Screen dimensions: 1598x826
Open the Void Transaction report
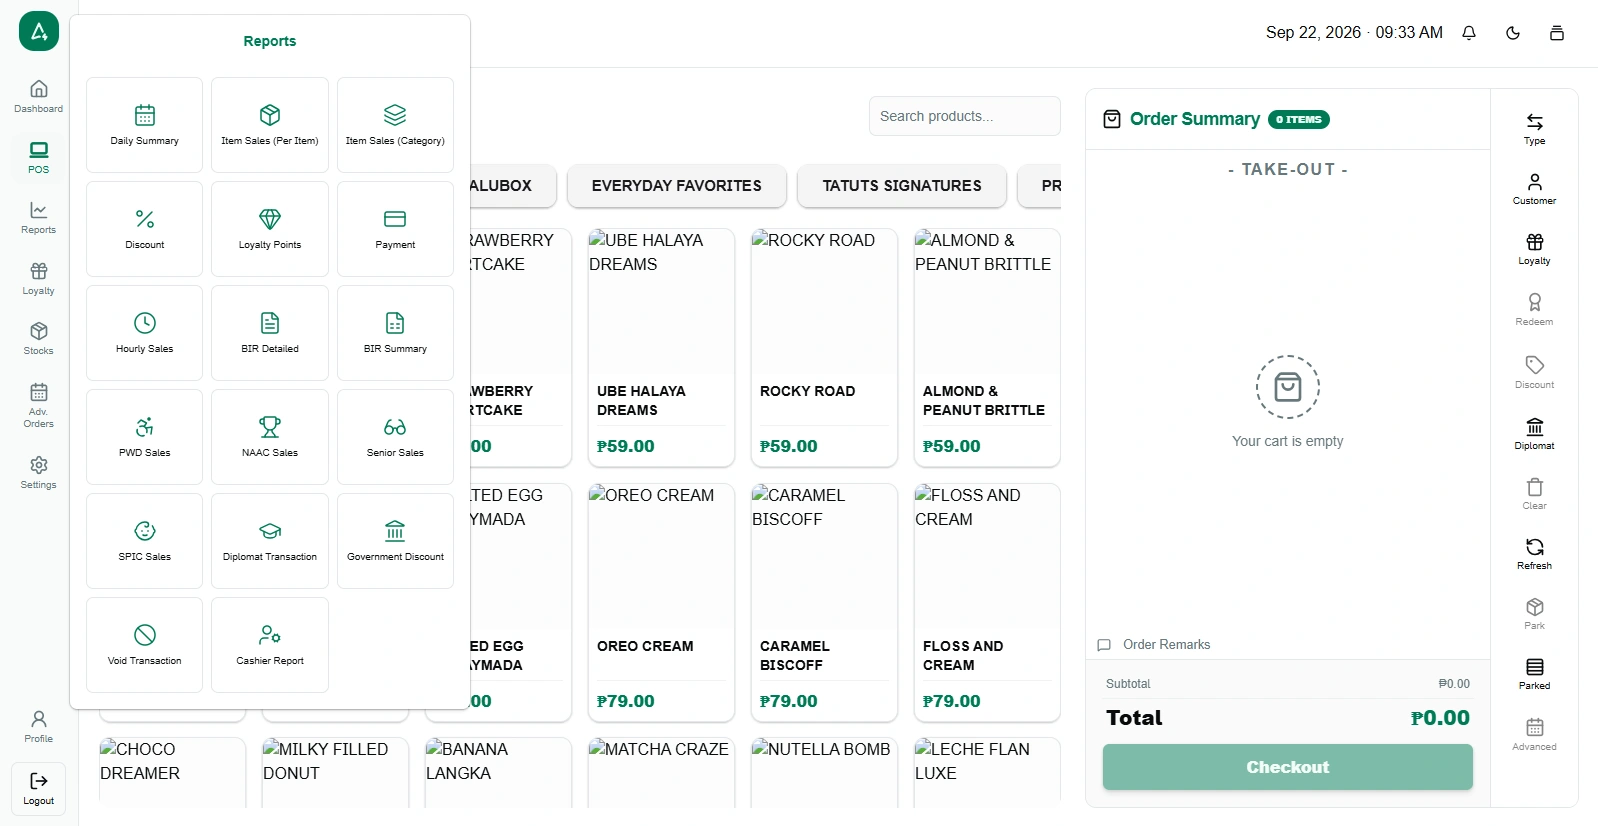coord(144,645)
